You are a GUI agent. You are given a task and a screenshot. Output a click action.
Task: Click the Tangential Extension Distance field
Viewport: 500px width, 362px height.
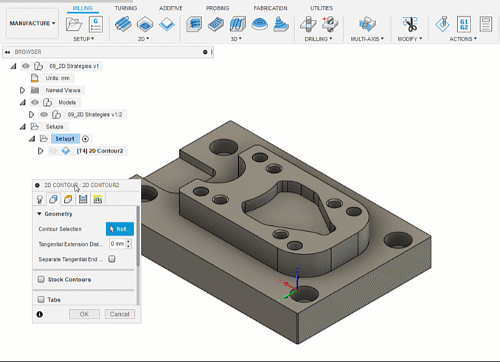click(x=117, y=244)
